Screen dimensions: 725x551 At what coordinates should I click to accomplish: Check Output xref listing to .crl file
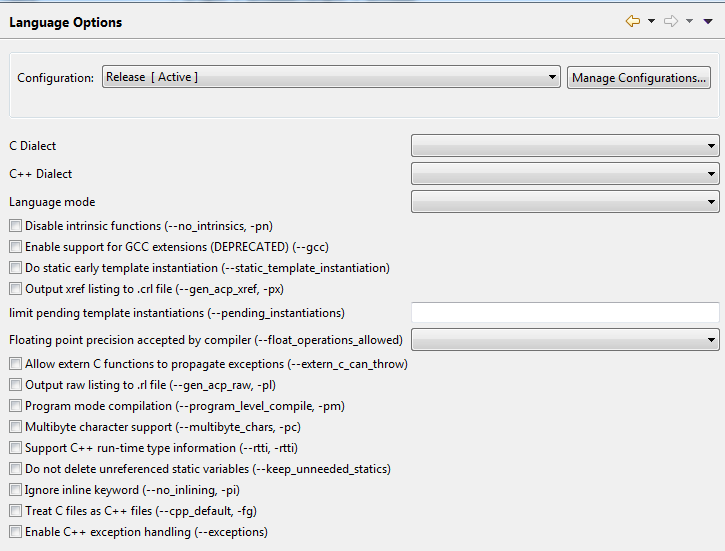pyautogui.click(x=15, y=289)
